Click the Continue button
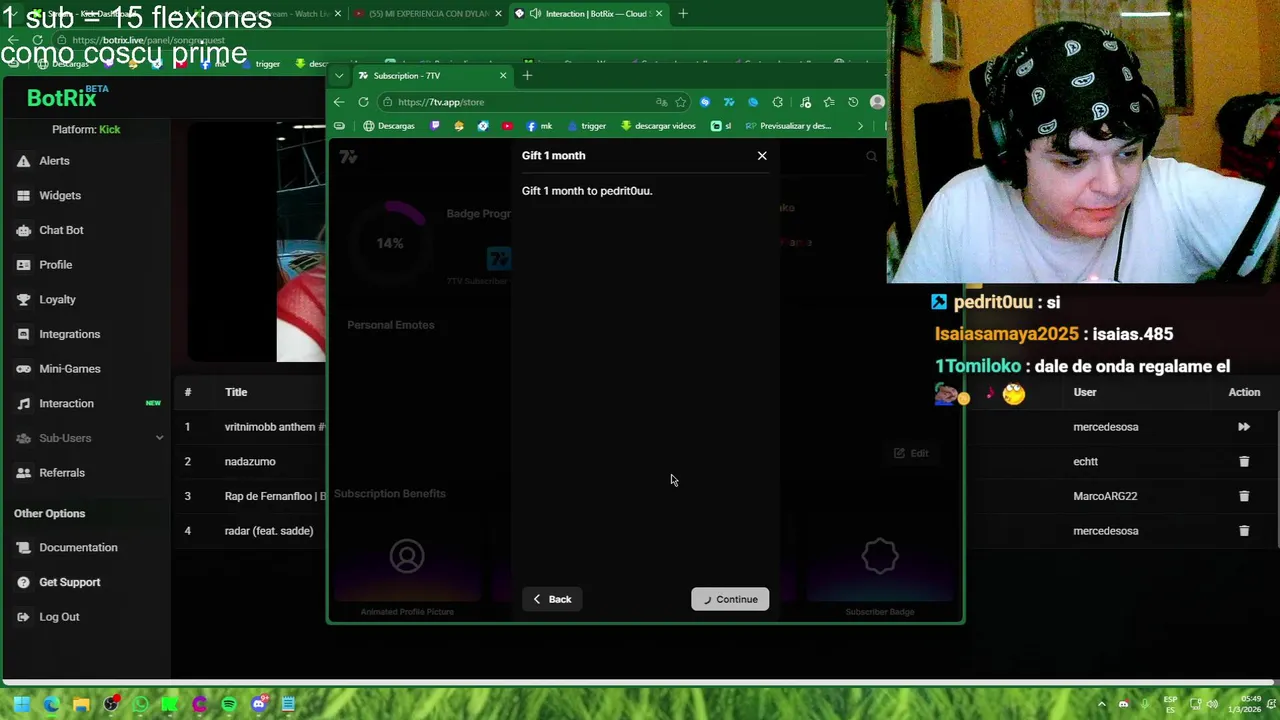This screenshot has height=720, width=1280. [x=730, y=599]
